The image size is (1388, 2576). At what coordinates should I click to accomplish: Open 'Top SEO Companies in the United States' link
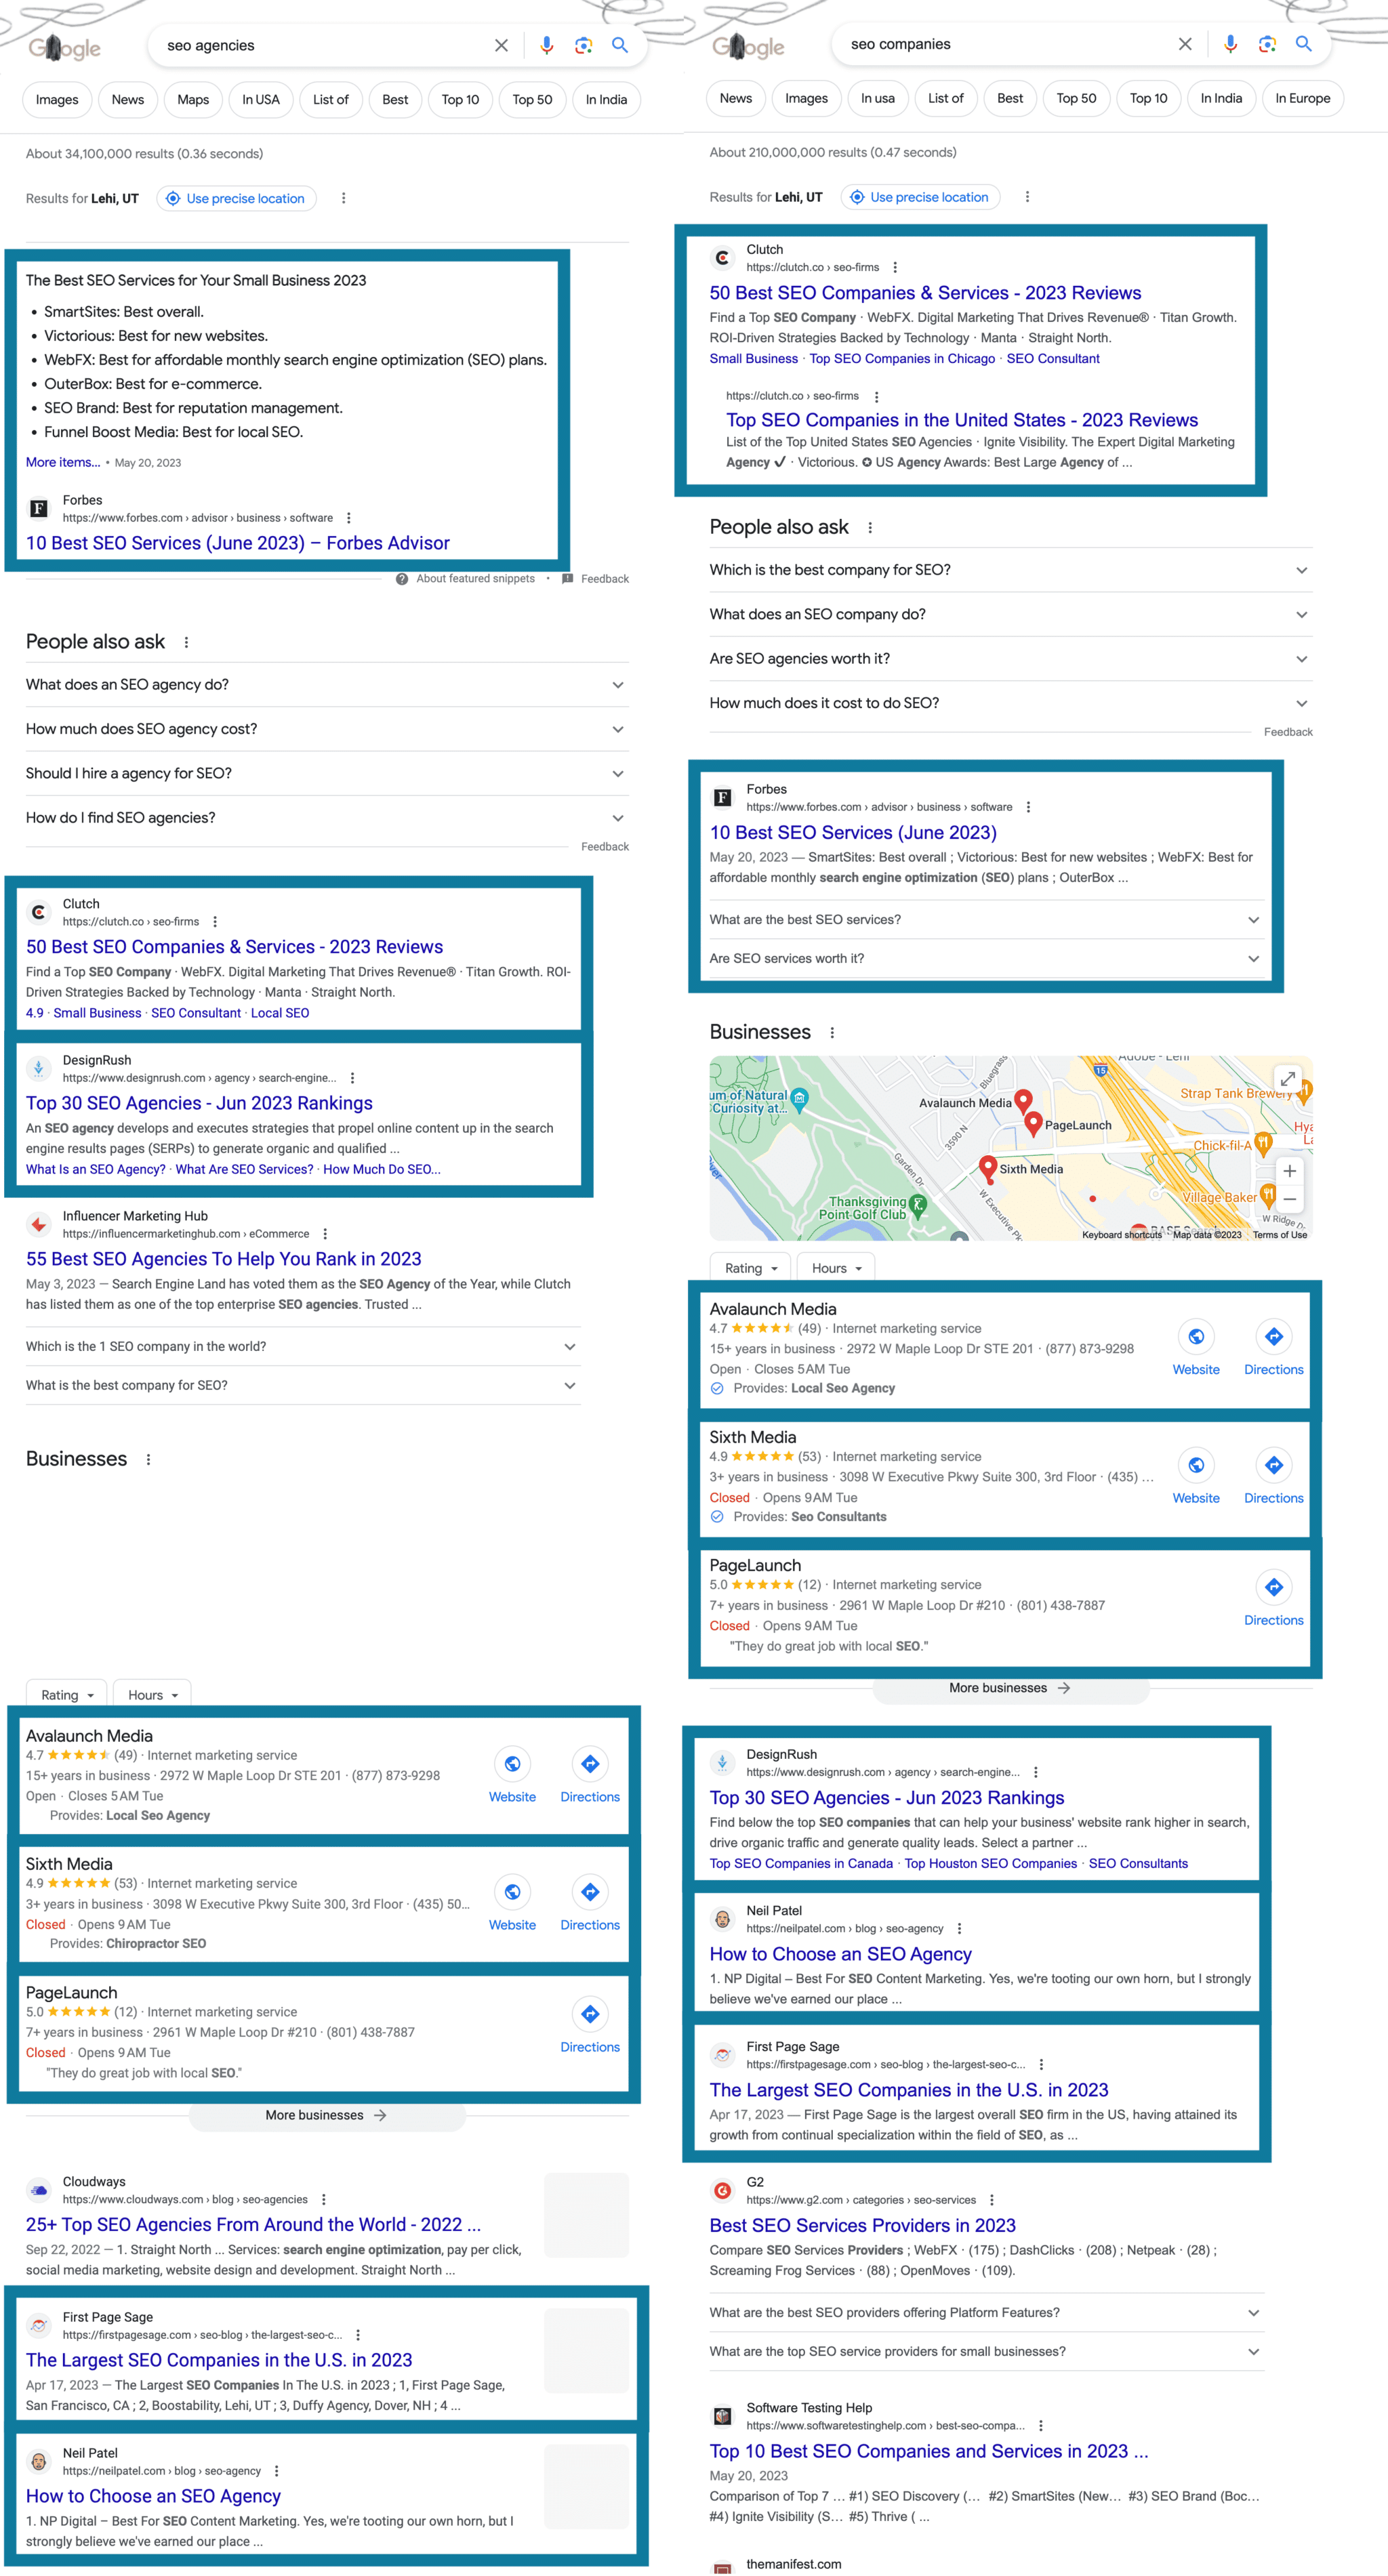pyautogui.click(x=962, y=420)
